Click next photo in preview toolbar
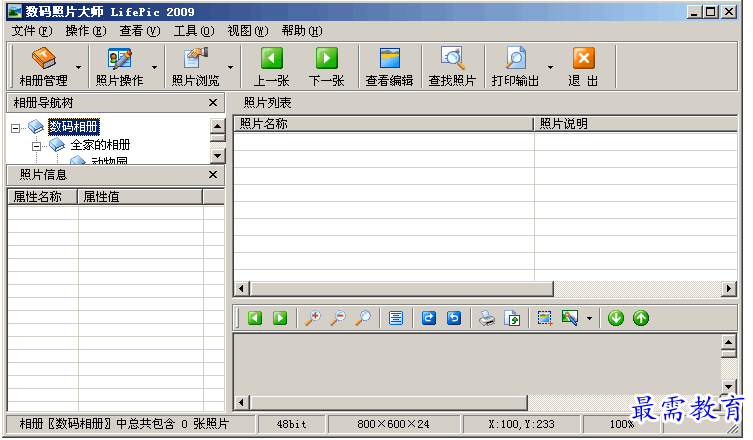The height and width of the screenshot is (440, 753). [x=280, y=318]
